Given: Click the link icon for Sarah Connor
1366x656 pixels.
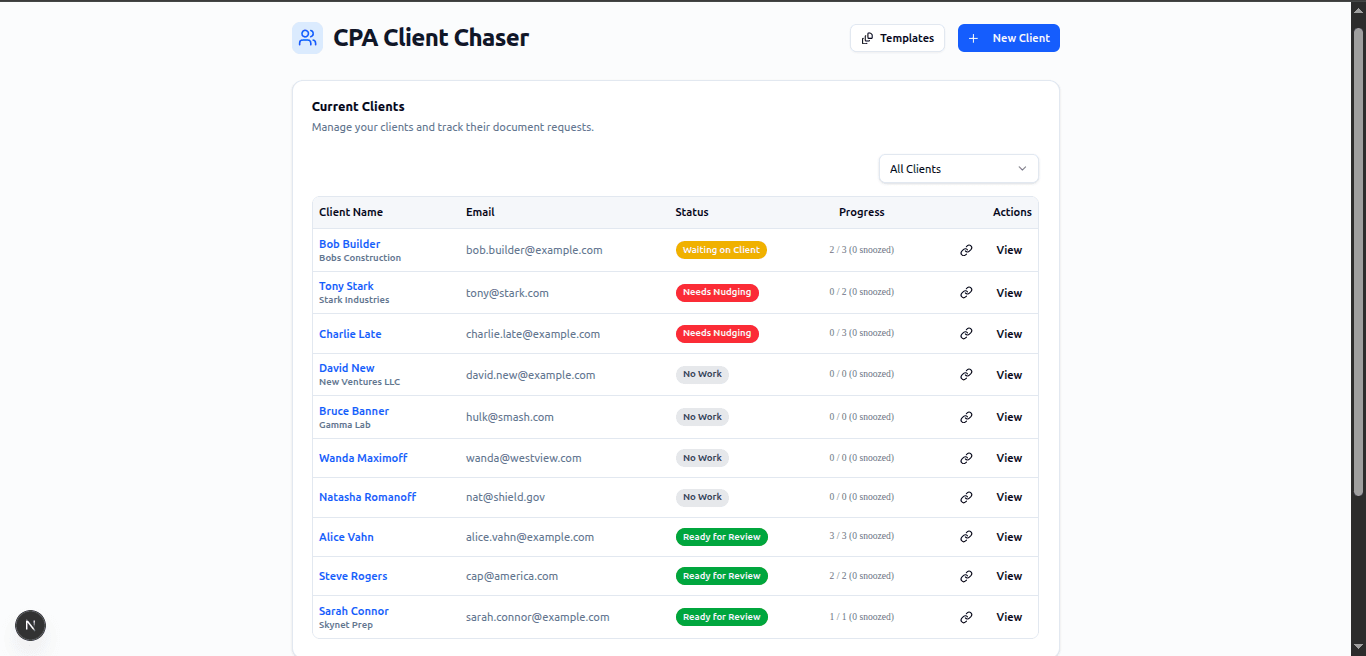Looking at the screenshot, I should [966, 617].
